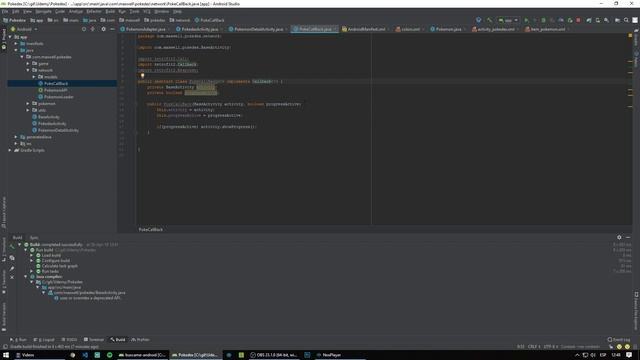This screenshot has height=360, width=640.
Task: Open Project Structure folder icon
Action: 617,20
